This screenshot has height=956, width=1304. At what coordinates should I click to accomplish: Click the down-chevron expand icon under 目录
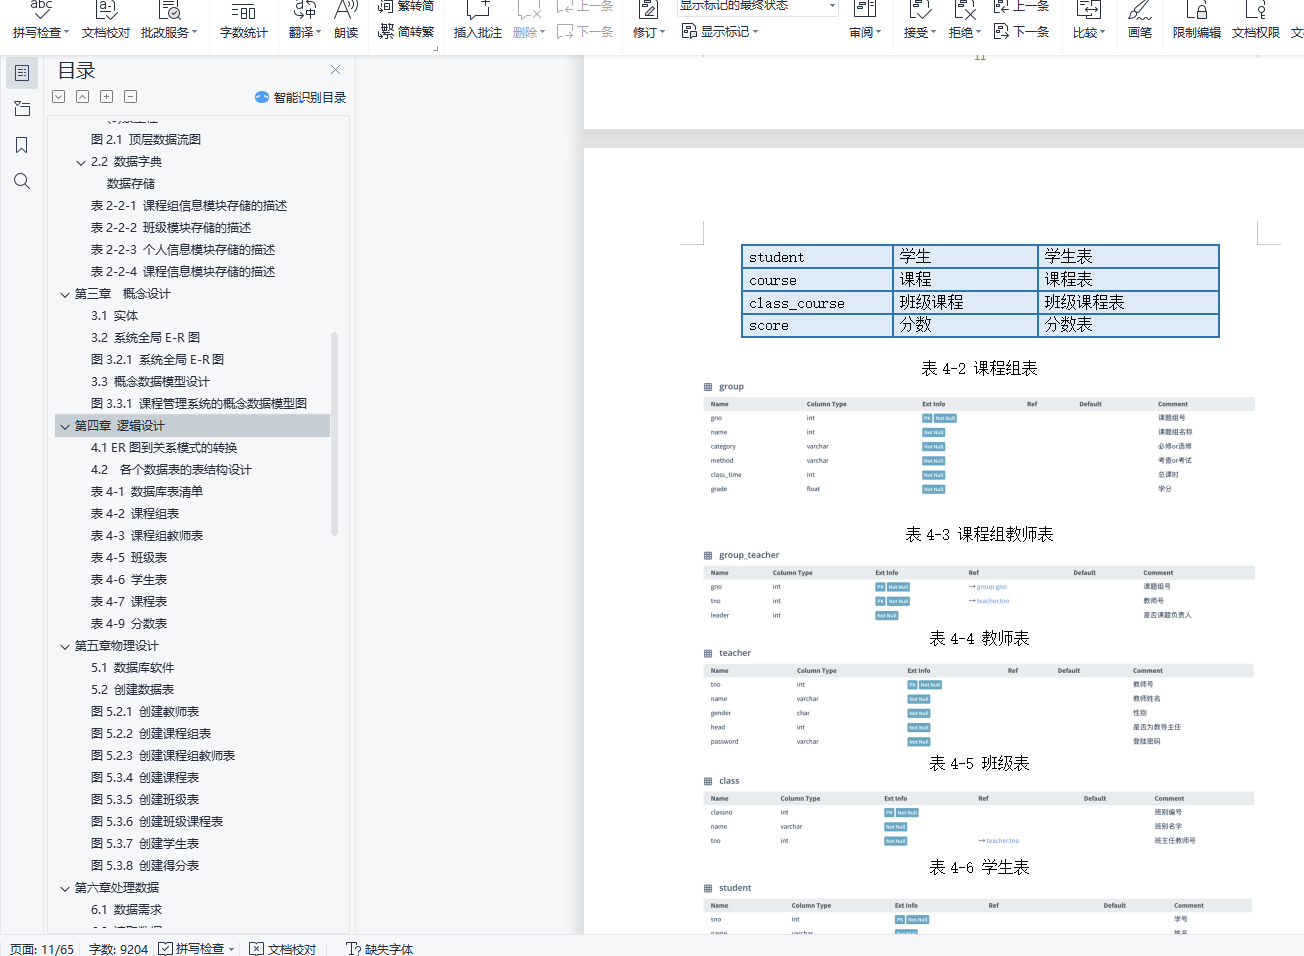point(59,97)
